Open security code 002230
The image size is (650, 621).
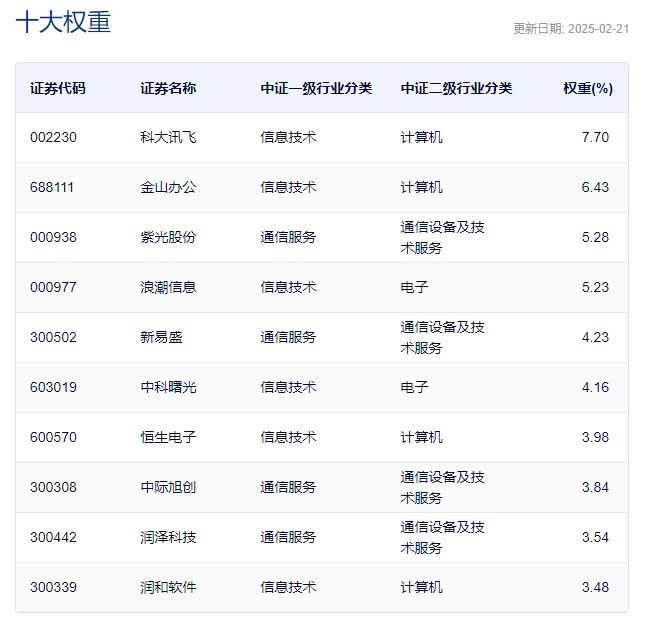[53, 137]
